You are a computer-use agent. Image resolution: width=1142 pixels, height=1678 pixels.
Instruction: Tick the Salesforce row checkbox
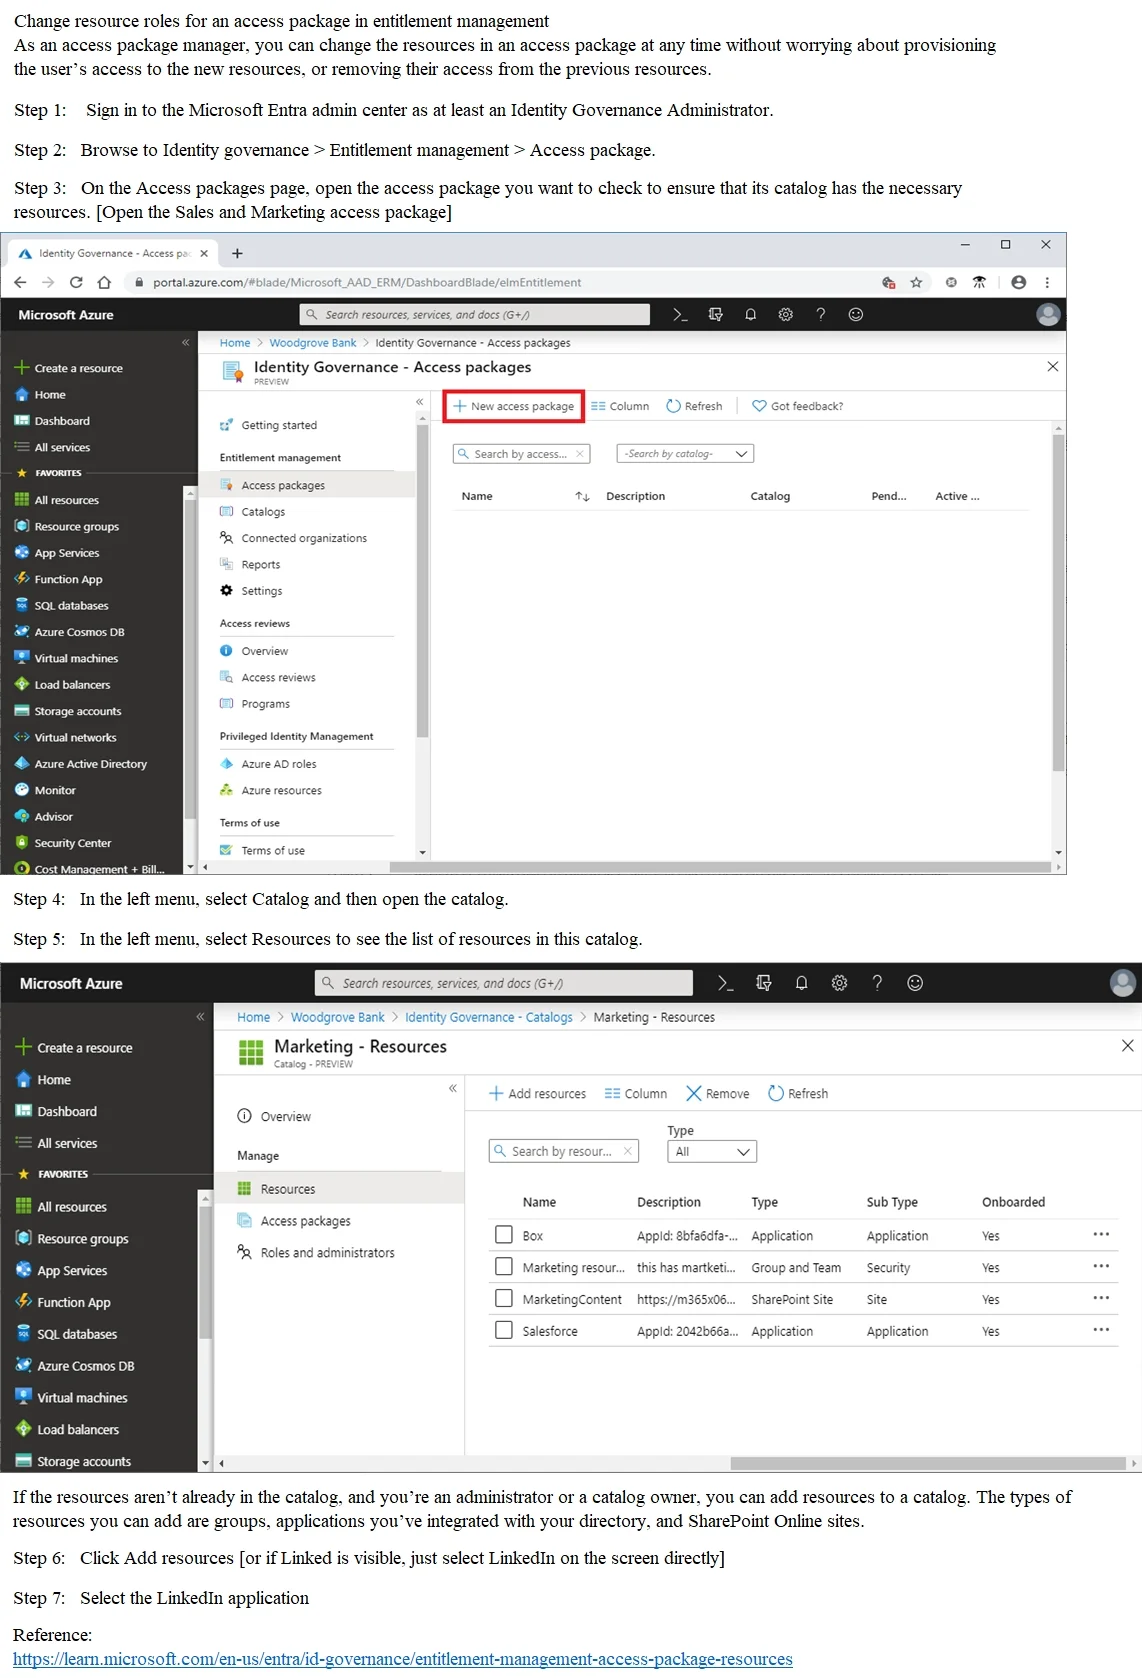(x=504, y=1330)
